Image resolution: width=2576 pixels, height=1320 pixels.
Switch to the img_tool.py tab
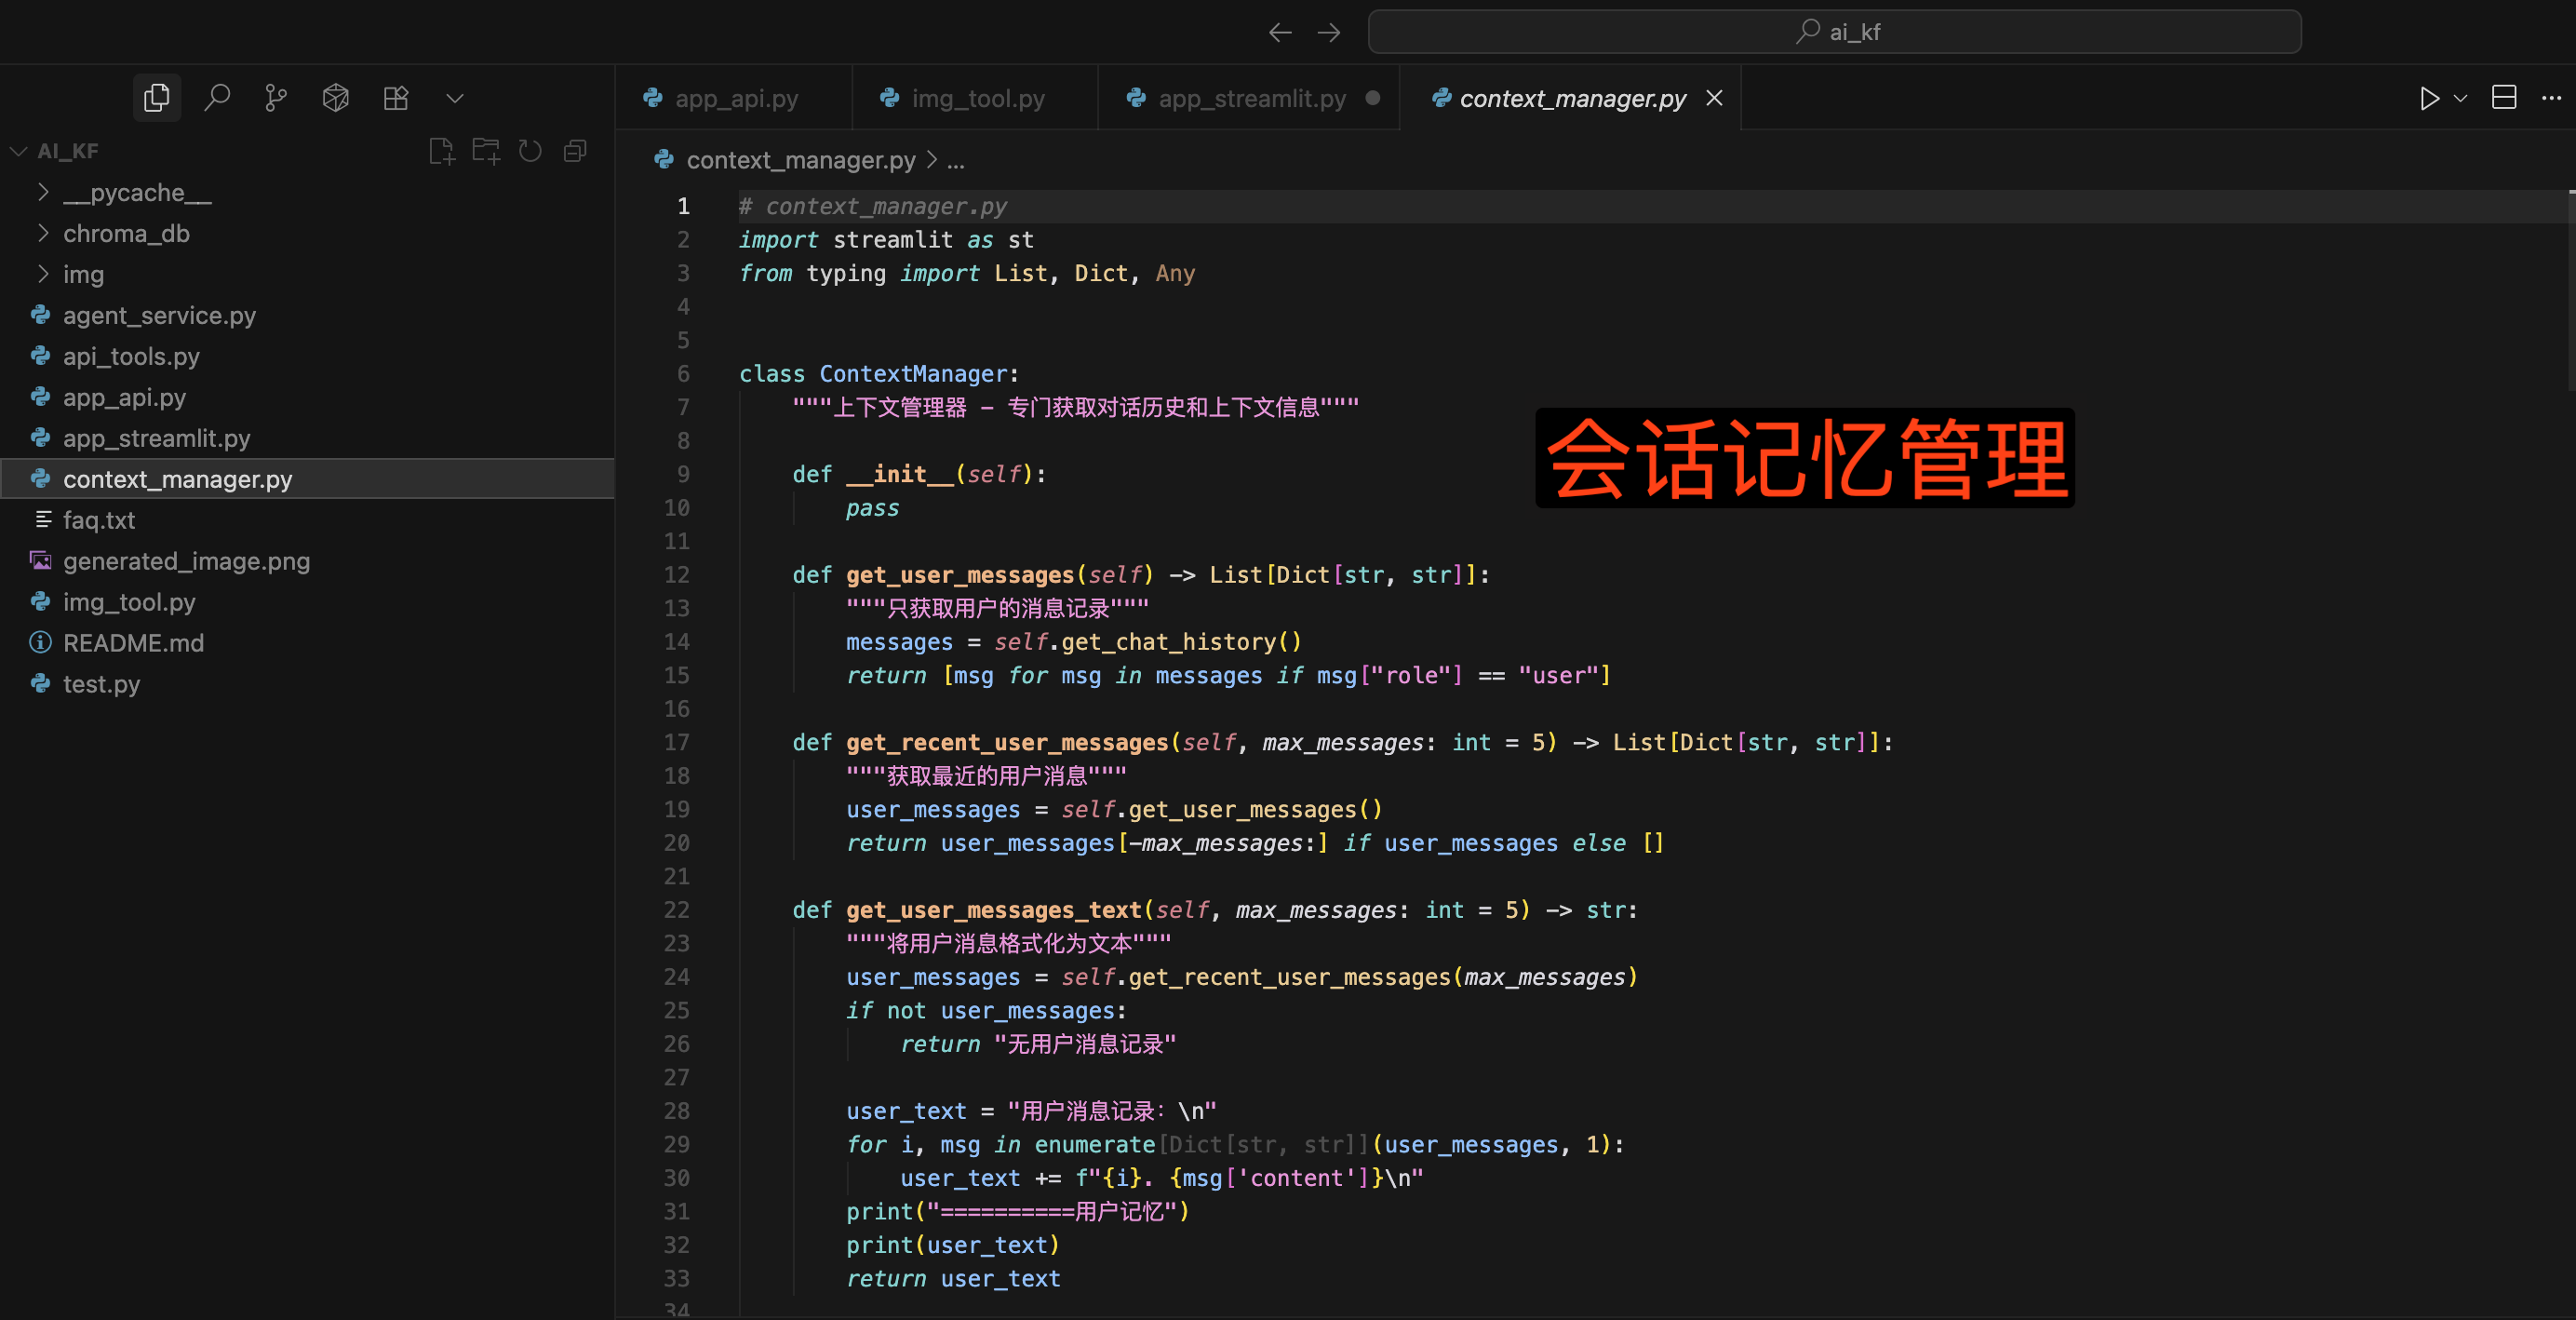(x=977, y=98)
